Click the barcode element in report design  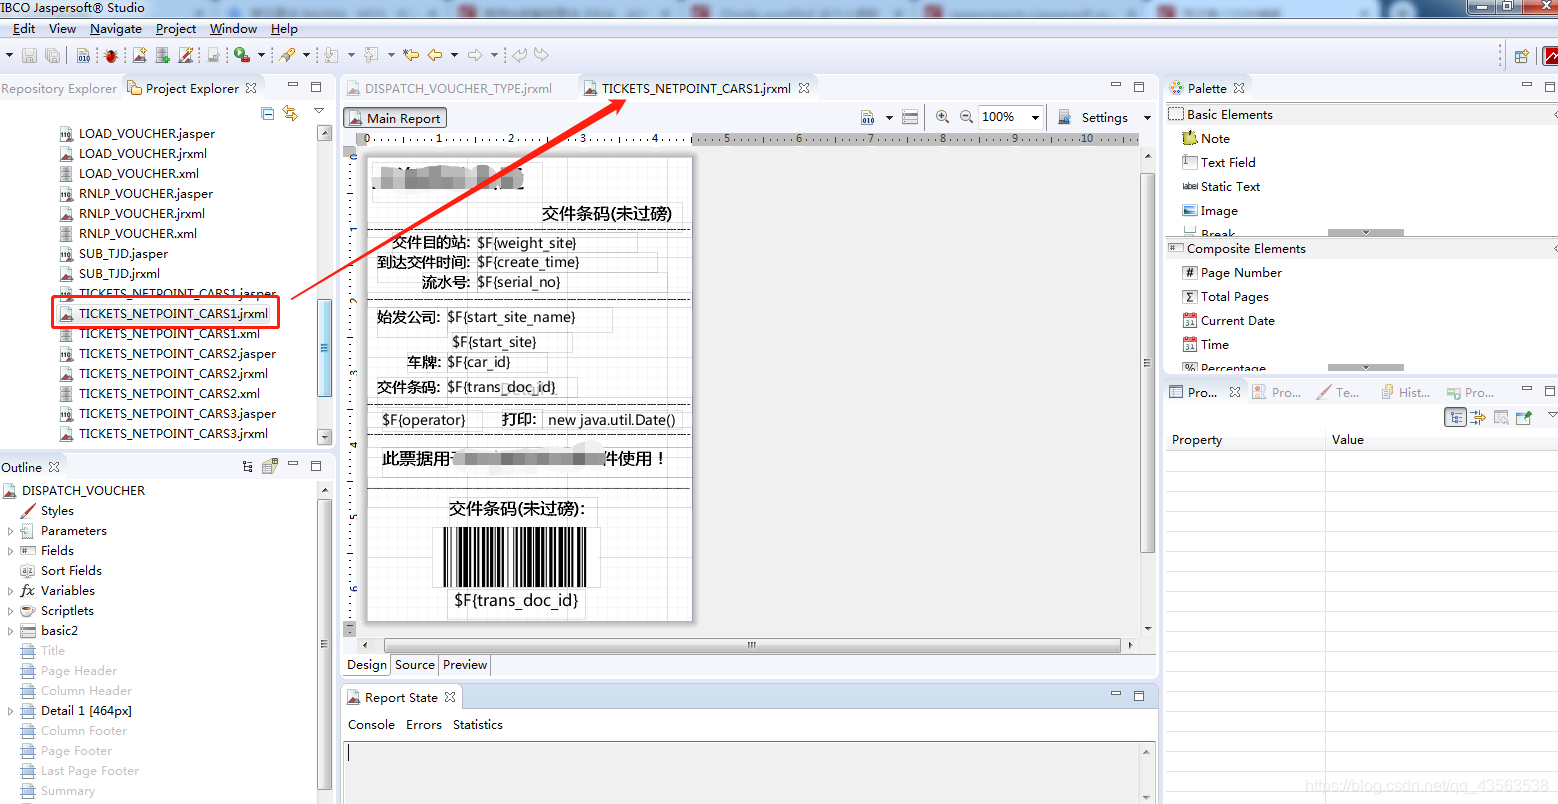516,557
